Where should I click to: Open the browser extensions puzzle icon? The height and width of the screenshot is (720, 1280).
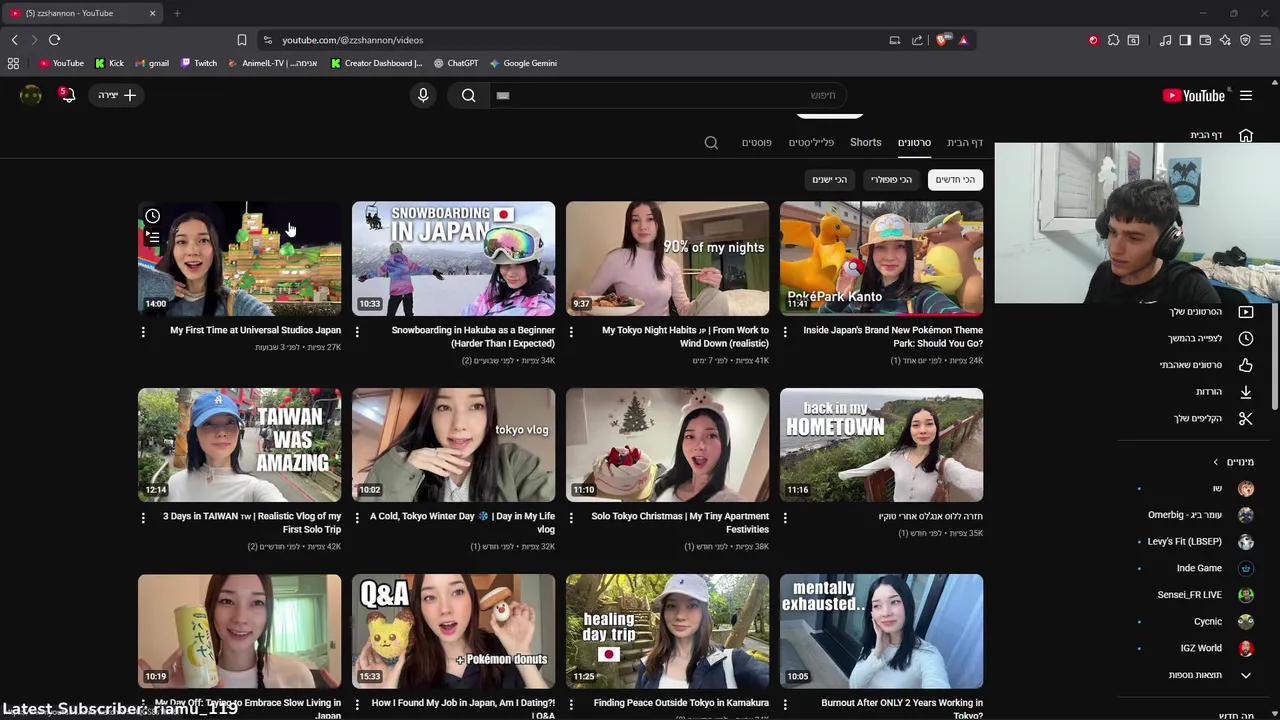(x=1113, y=40)
